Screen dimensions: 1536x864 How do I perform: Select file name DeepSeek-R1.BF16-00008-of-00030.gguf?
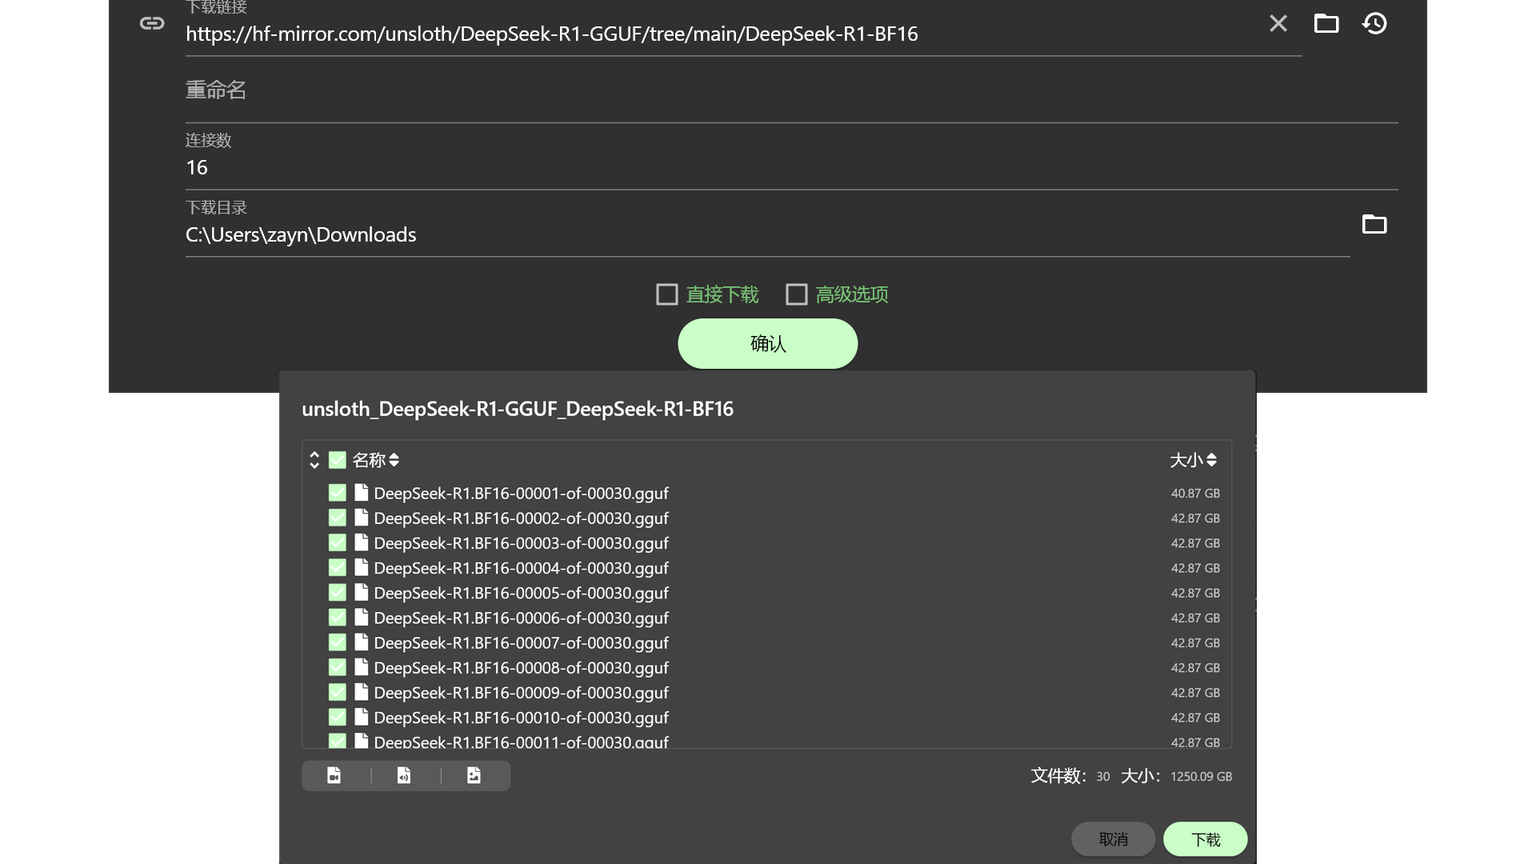coord(521,668)
